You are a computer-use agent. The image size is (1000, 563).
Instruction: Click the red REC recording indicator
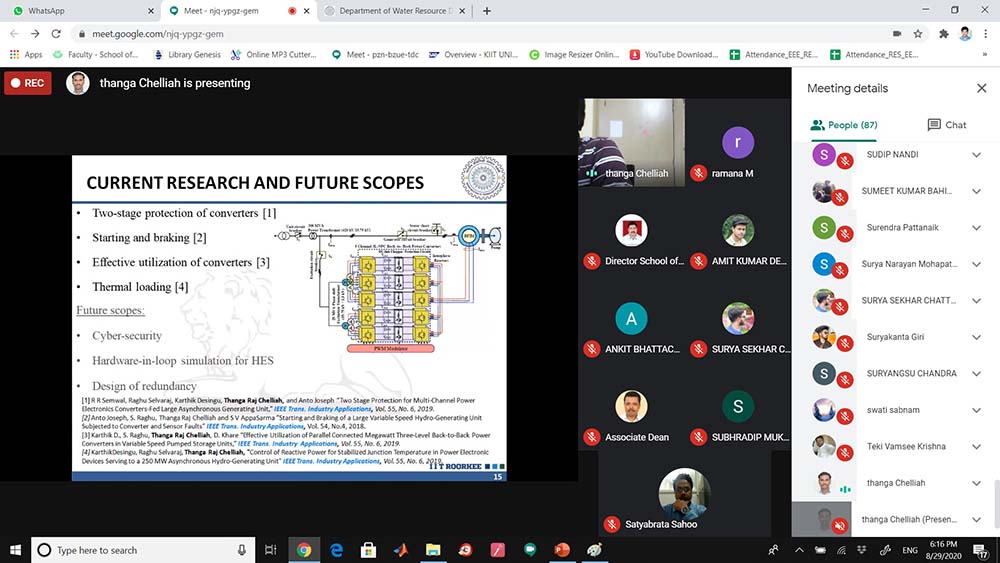click(x=27, y=83)
